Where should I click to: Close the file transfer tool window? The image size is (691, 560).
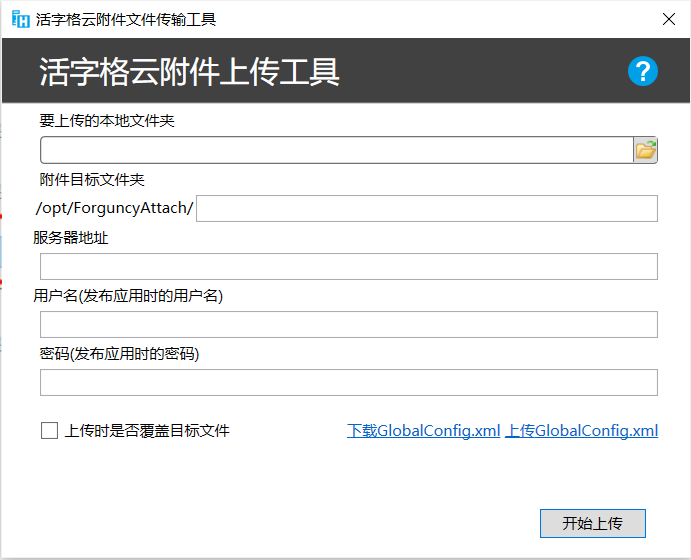tap(669, 19)
